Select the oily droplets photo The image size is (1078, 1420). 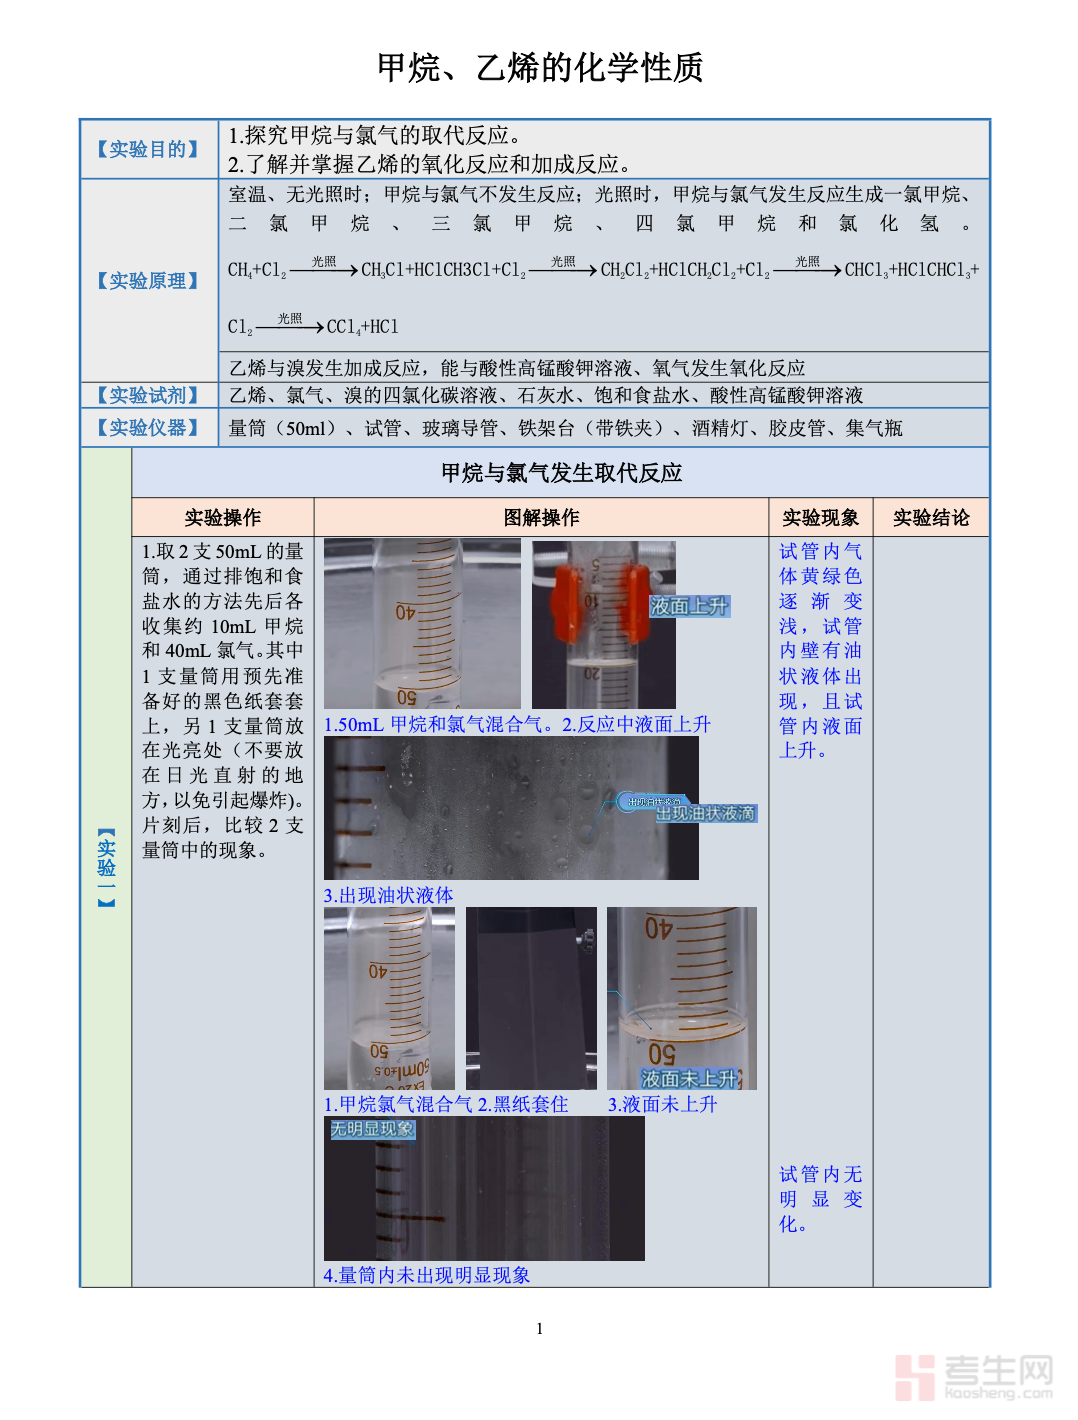pos(510,808)
